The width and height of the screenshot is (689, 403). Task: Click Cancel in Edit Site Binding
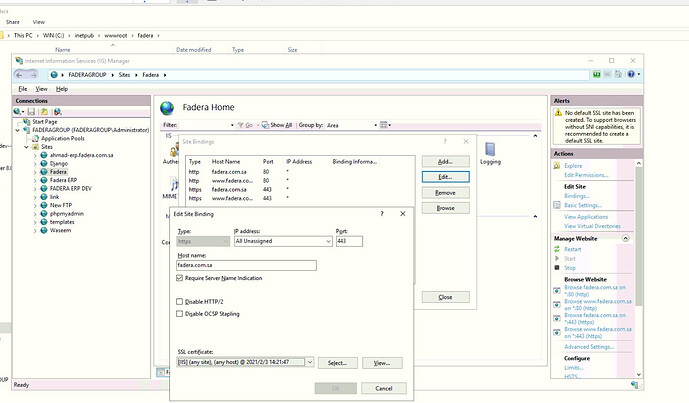[x=384, y=388]
